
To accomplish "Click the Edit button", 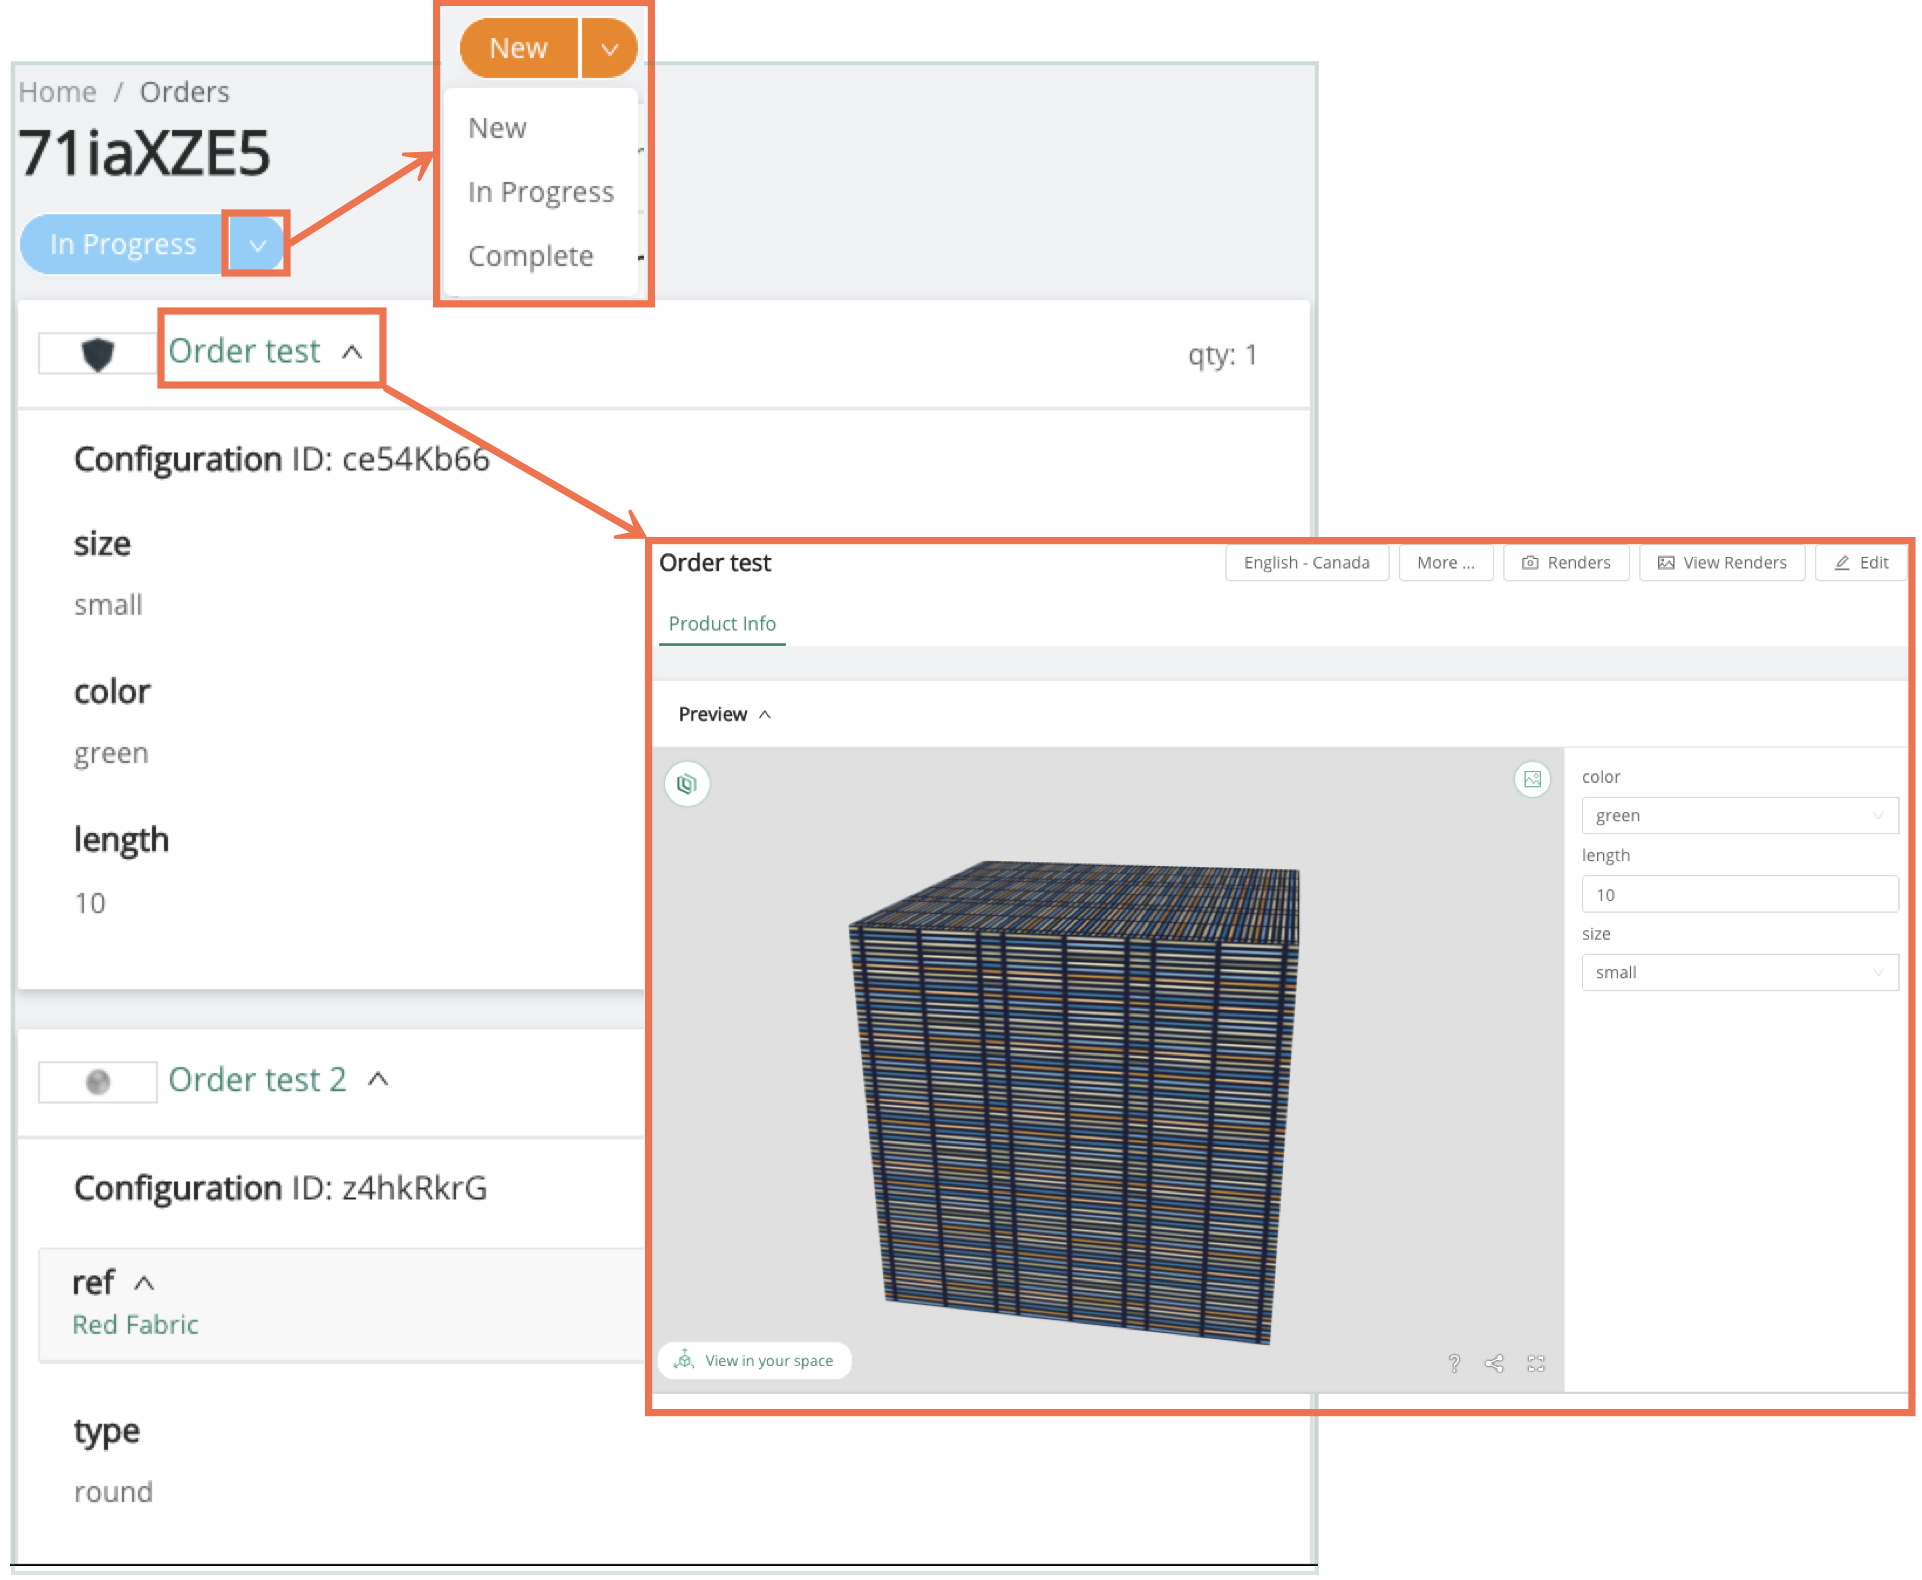I will click(x=1861, y=563).
